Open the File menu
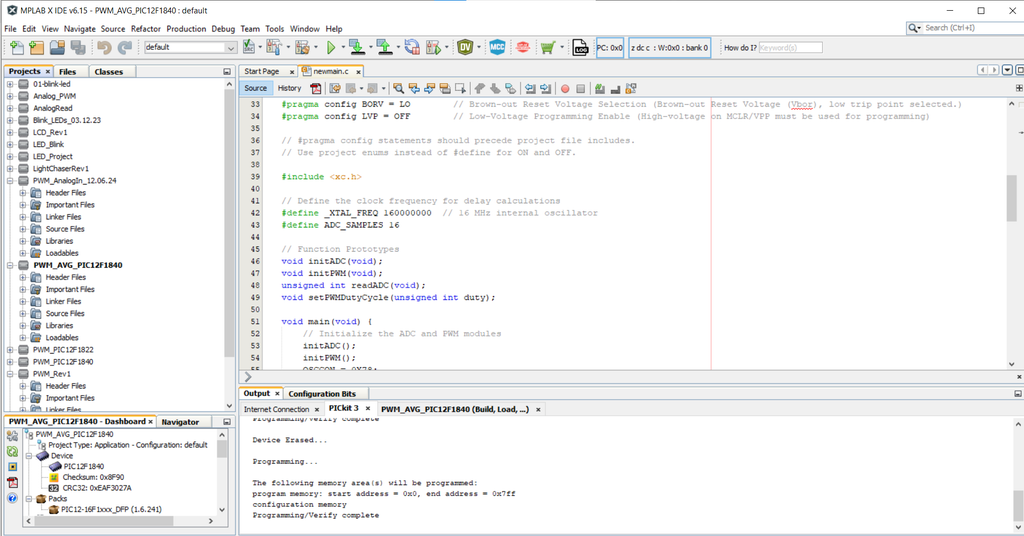This screenshot has width=1024, height=536. [x=10, y=29]
